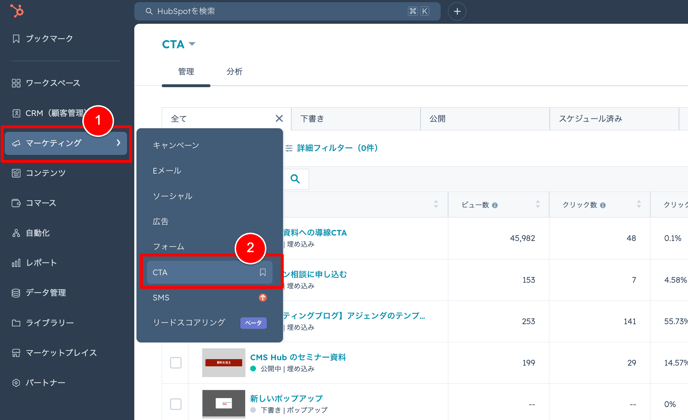Open the 資料への導線CTA link
Viewport: 688px width, 420px height.
coord(315,233)
